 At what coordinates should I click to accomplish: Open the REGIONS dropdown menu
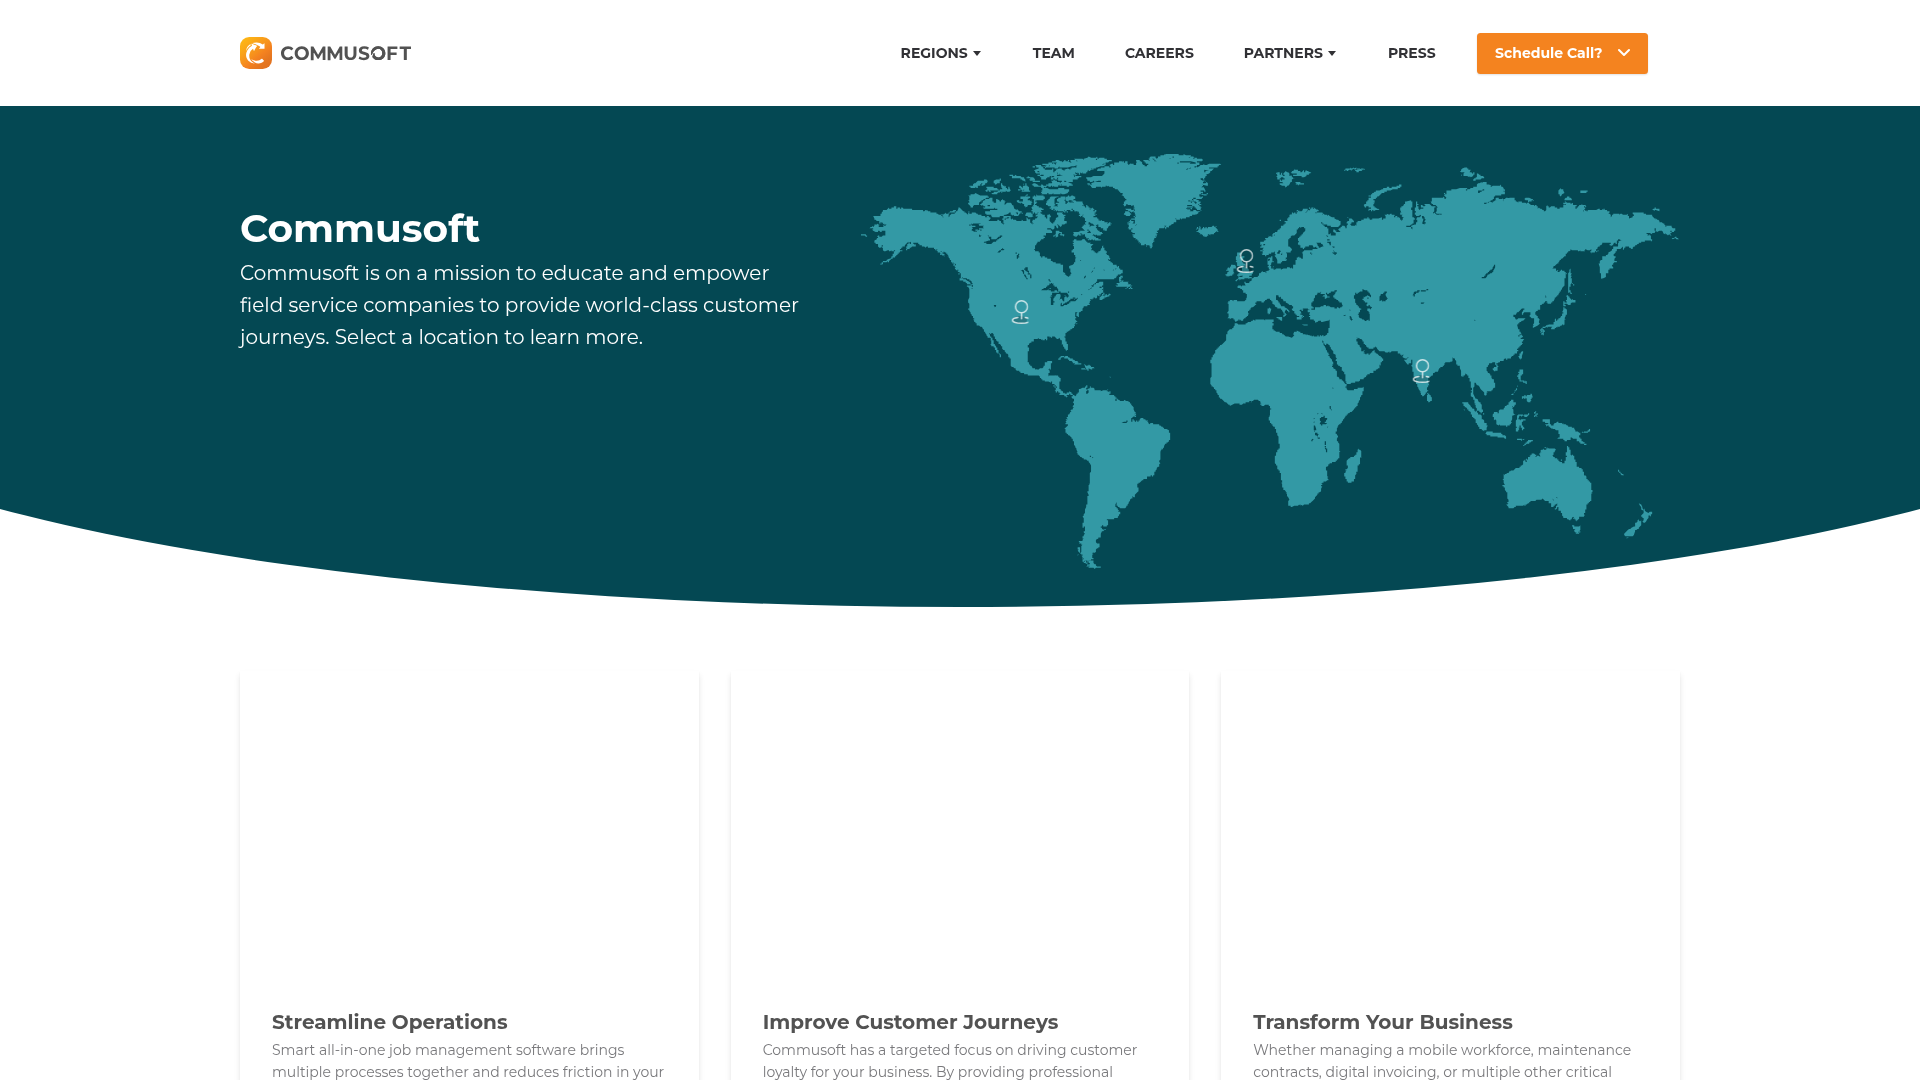pyautogui.click(x=940, y=53)
